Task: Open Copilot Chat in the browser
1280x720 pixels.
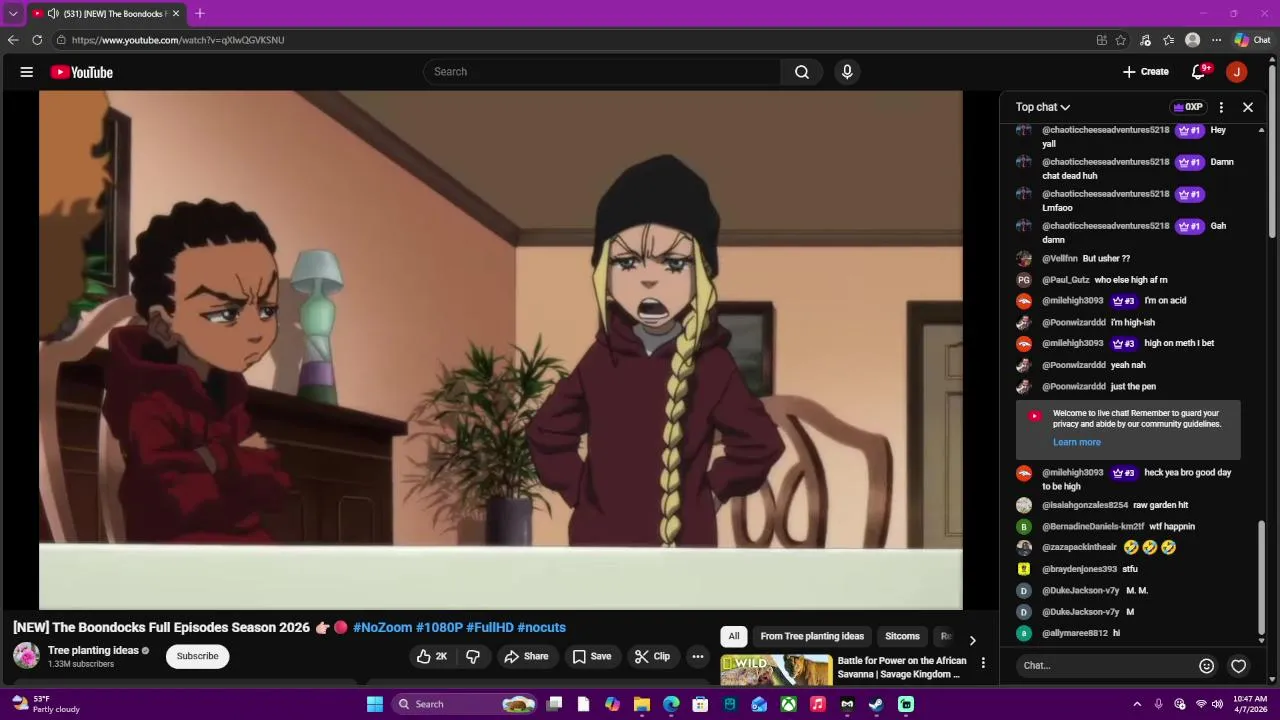Action: [x=1252, y=40]
